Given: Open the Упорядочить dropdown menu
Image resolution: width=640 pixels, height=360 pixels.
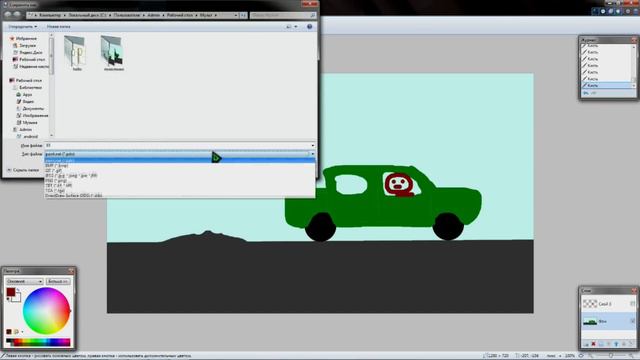Looking at the screenshot, I should tap(23, 27).
